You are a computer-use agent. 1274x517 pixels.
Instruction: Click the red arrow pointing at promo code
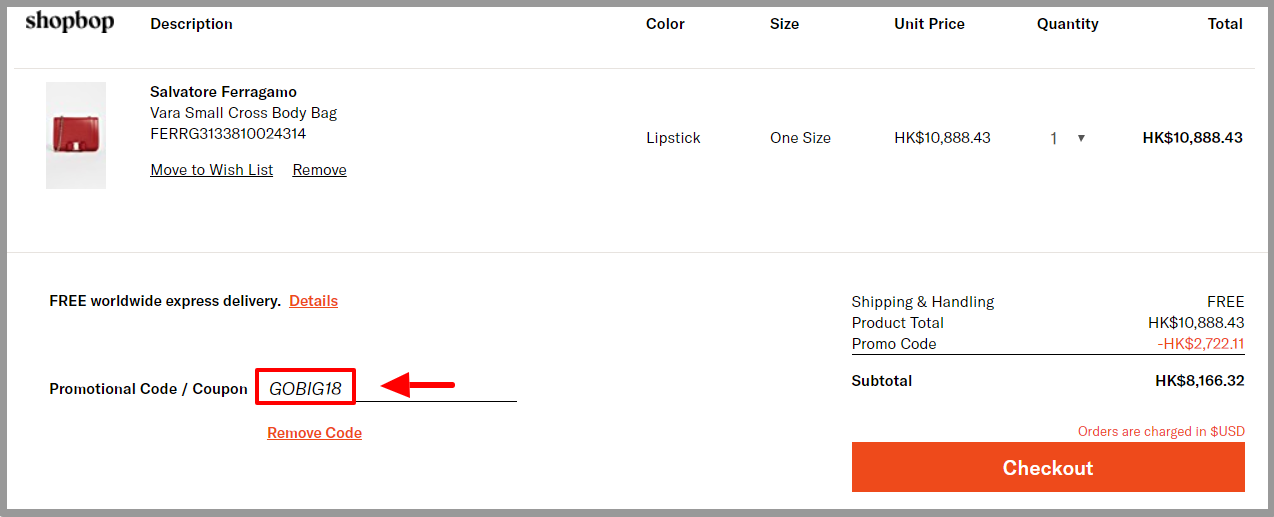(x=418, y=385)
